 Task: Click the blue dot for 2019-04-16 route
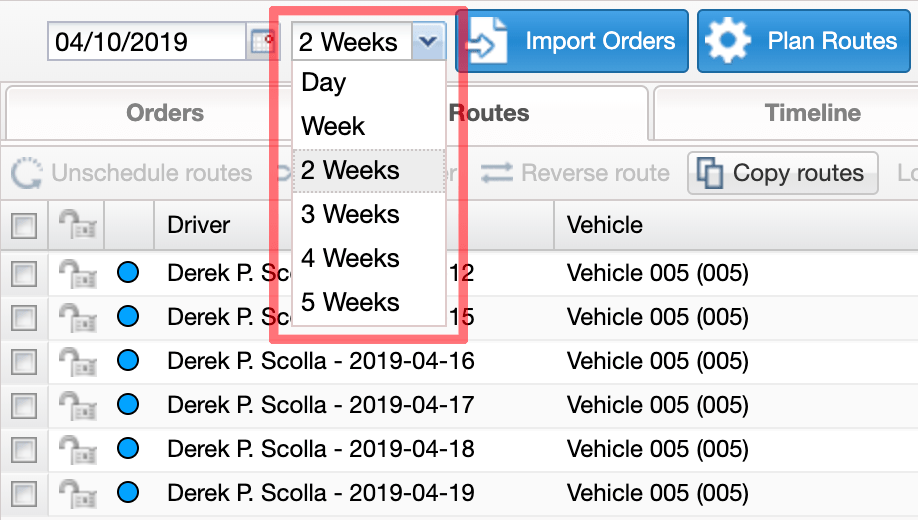128,360
